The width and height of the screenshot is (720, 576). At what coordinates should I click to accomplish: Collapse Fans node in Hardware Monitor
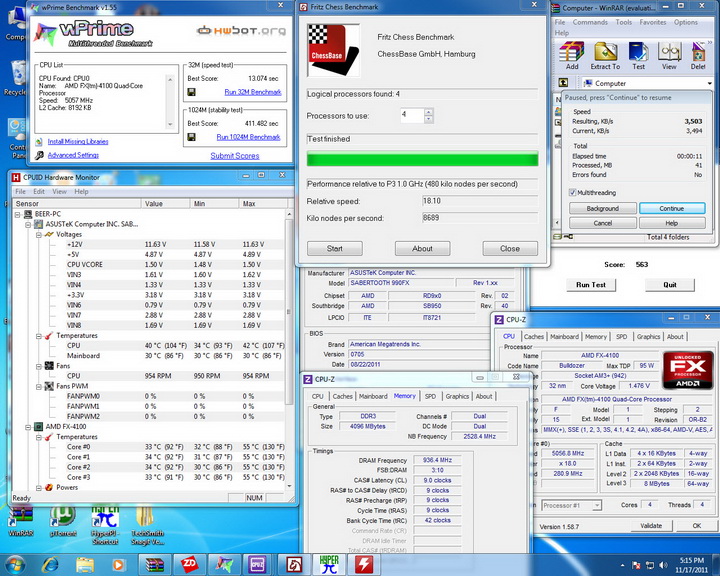pyautogui.click(x=39, y=366)
